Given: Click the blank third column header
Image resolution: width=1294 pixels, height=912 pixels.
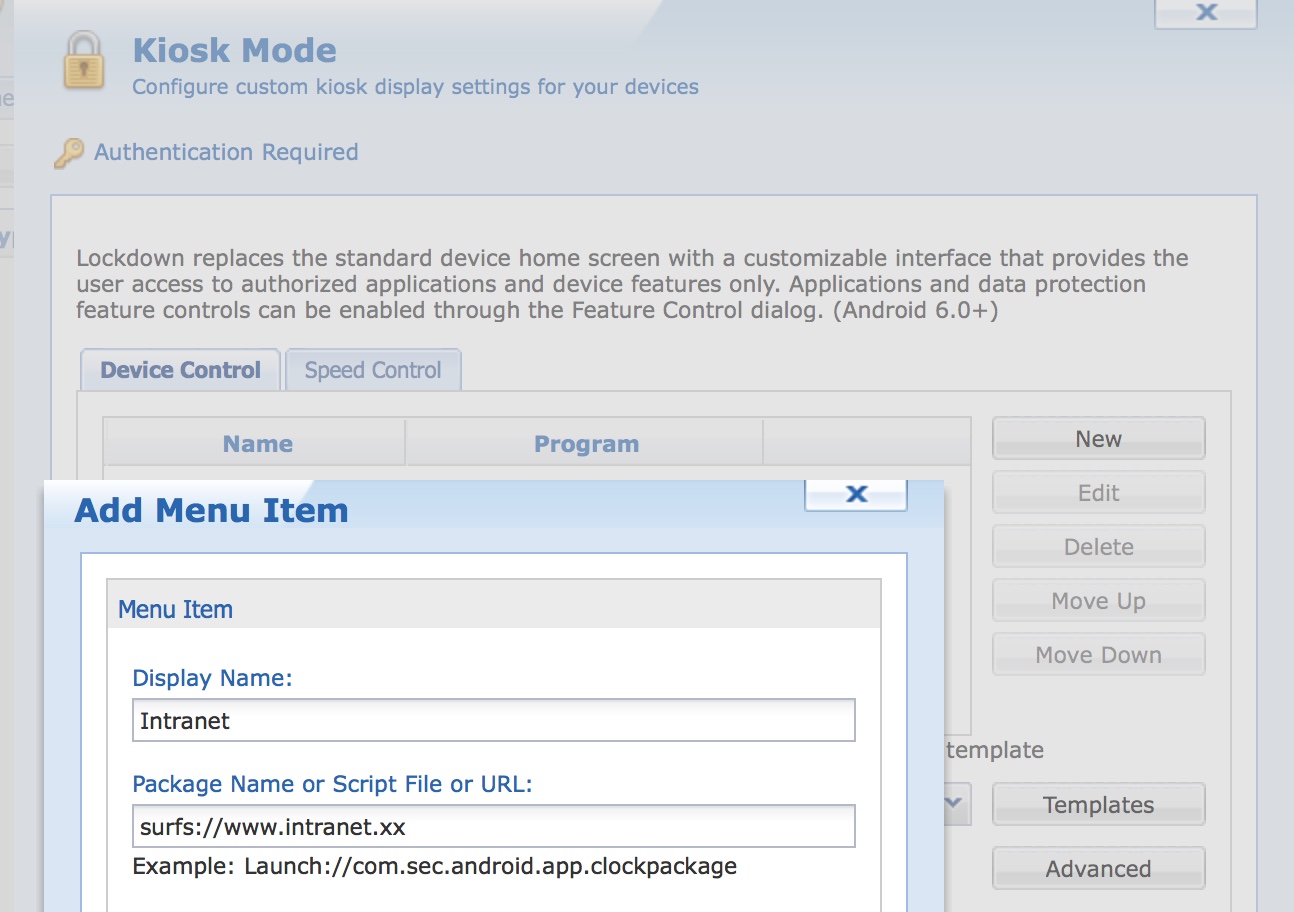Looking at the screenshot, I should [866, 444].
